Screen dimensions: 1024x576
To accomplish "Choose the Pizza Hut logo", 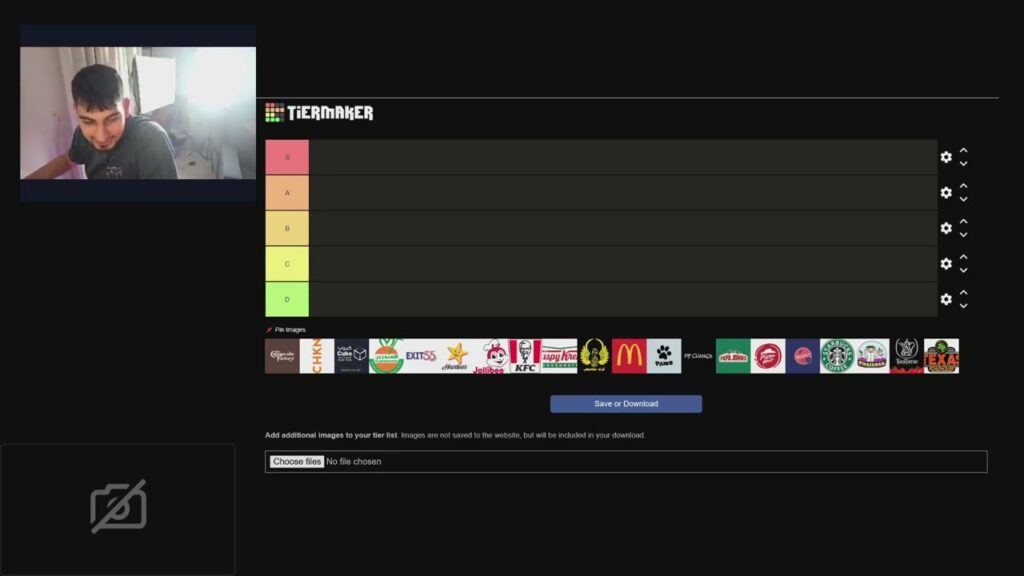I will (767, 356).
